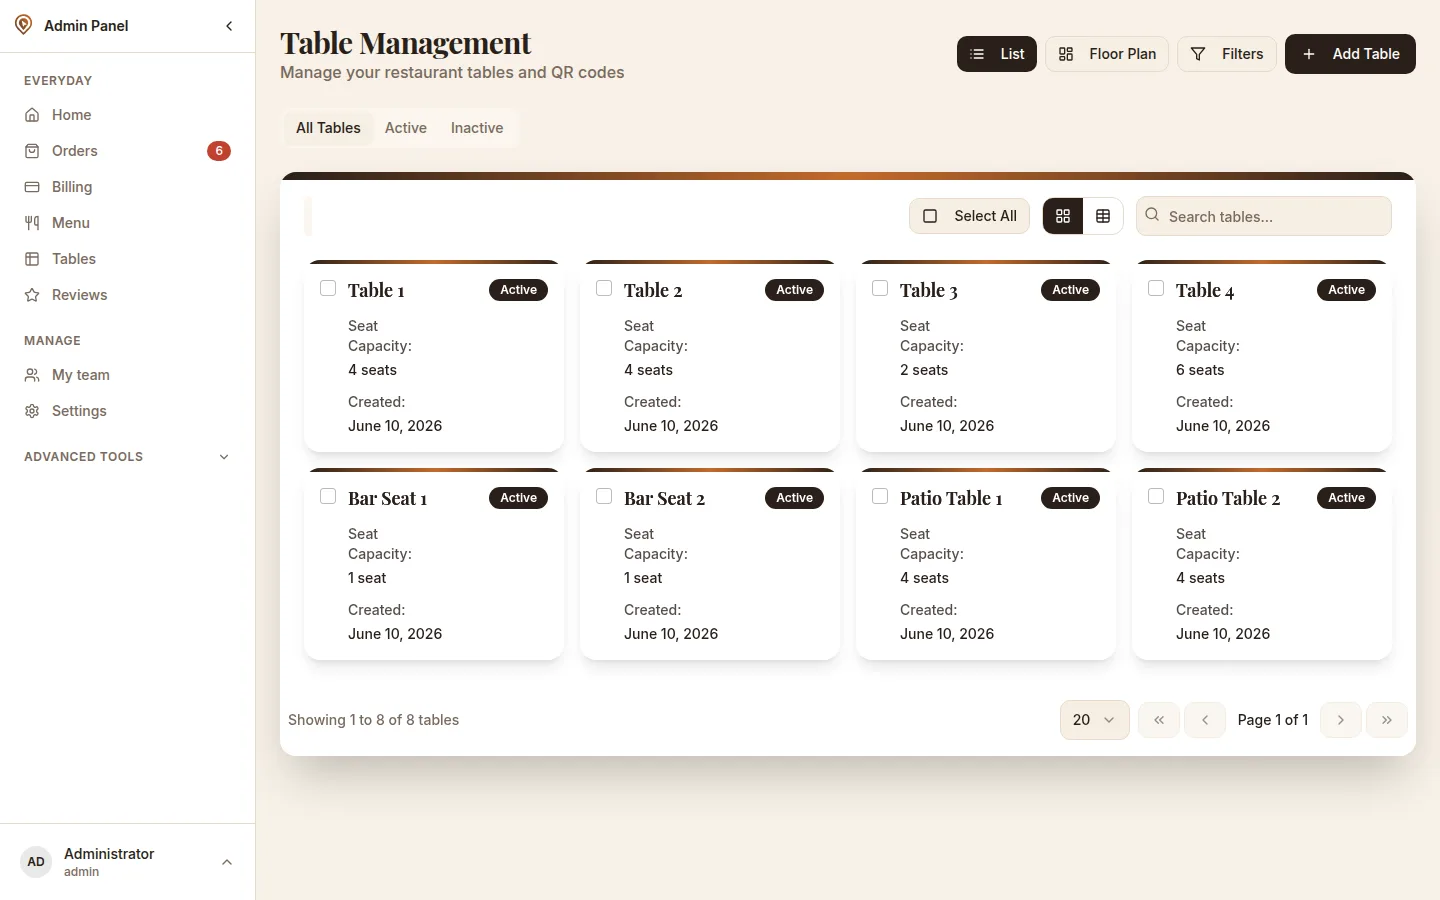
Task: Tick the Patio Table 2 checkbox
Action: pos(1156,496)
